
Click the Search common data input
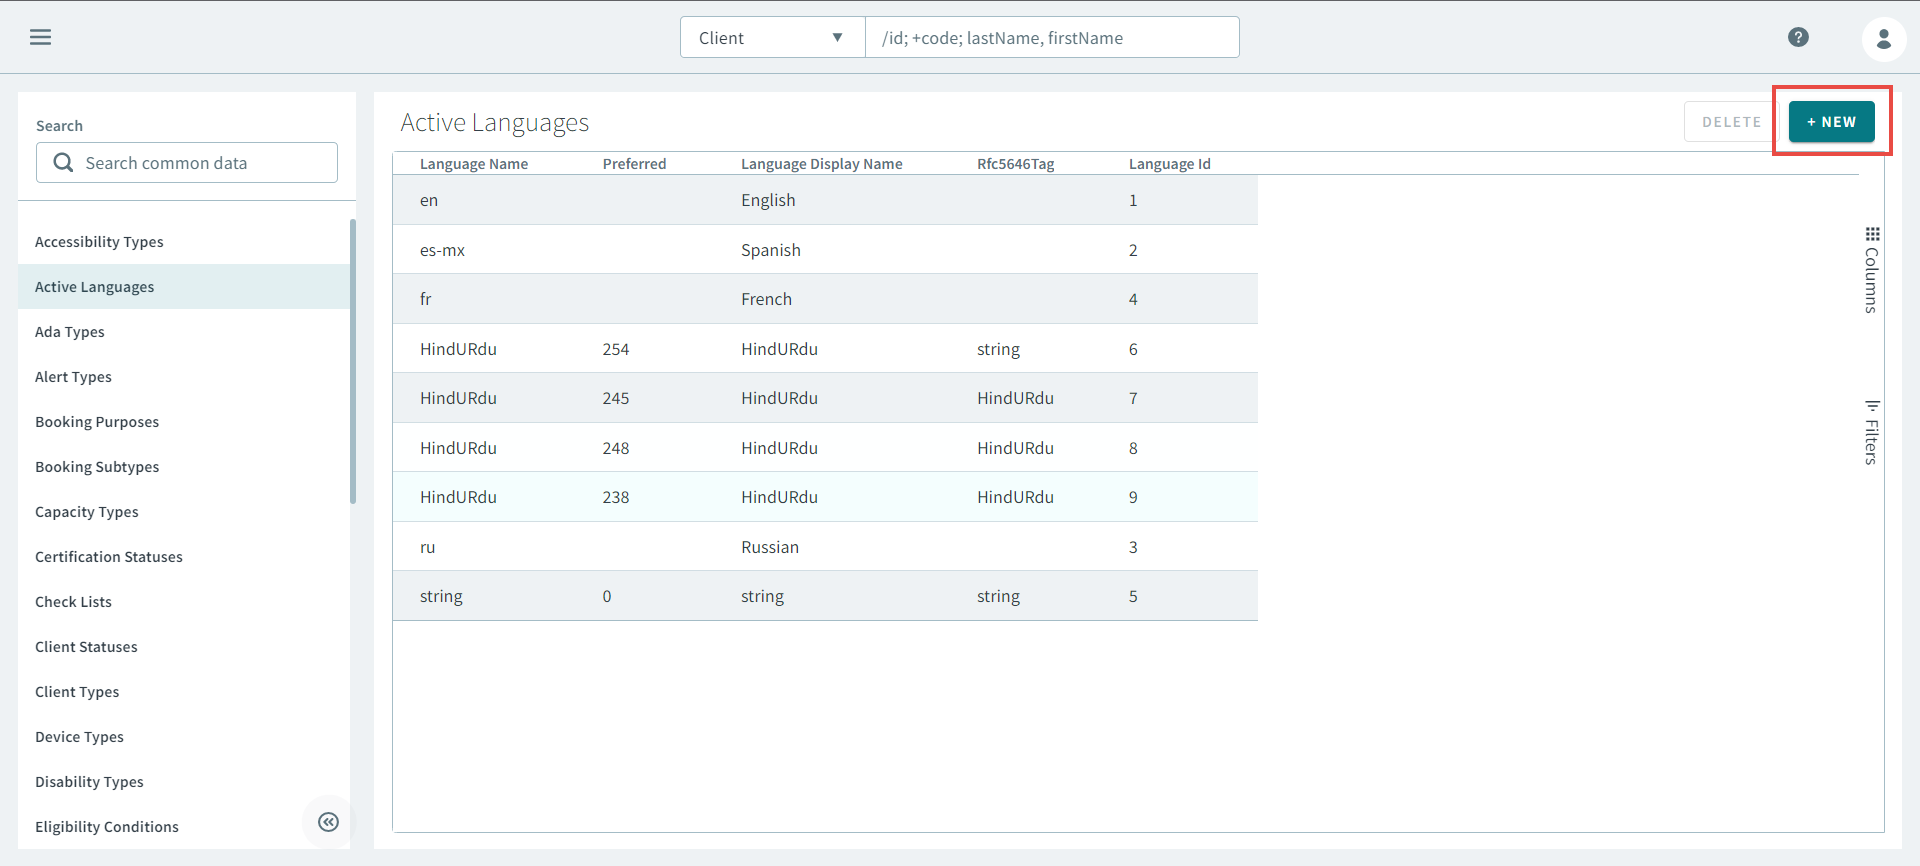(x=200, y=163)
